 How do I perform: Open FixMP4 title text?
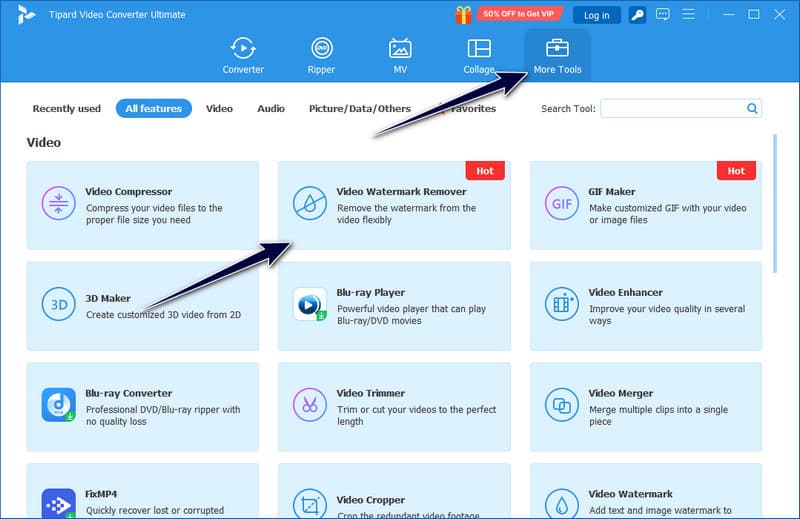(x=101, y=494)
